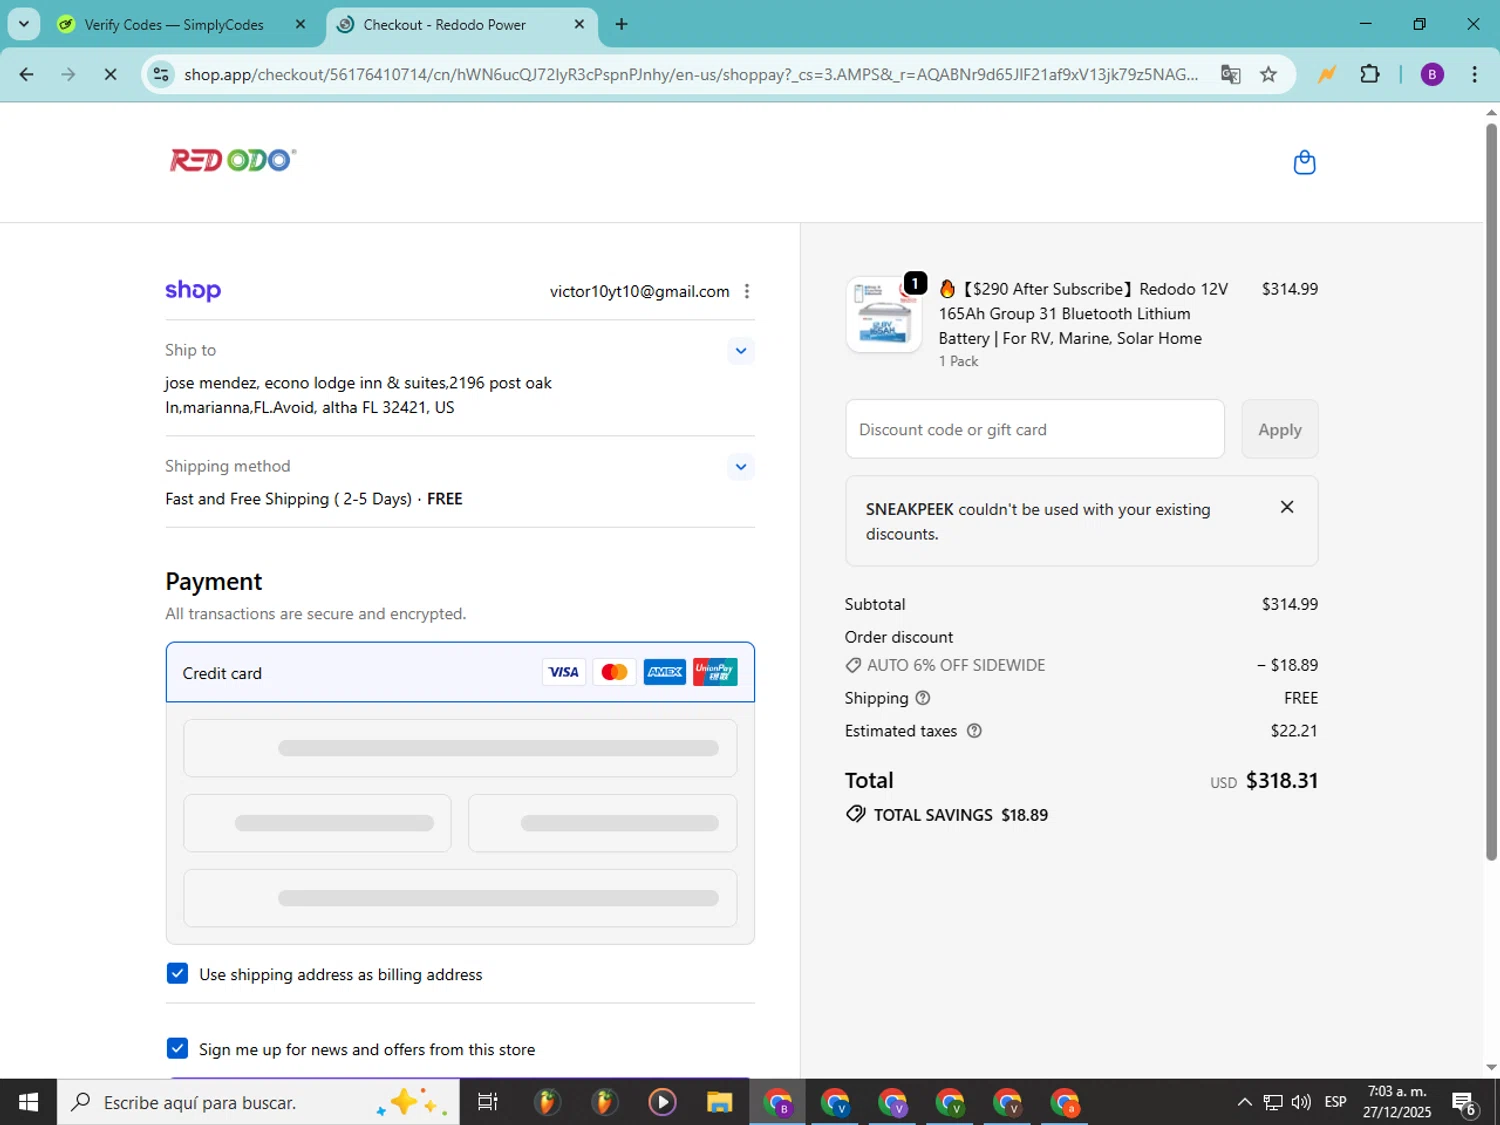Show hidden system tray icons
This screenshot has height=1125, width=1500.
(1244, 1102)
